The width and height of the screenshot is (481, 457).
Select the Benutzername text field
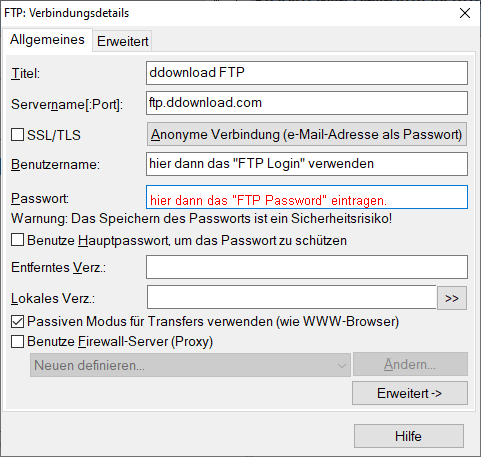coord(307,164)
